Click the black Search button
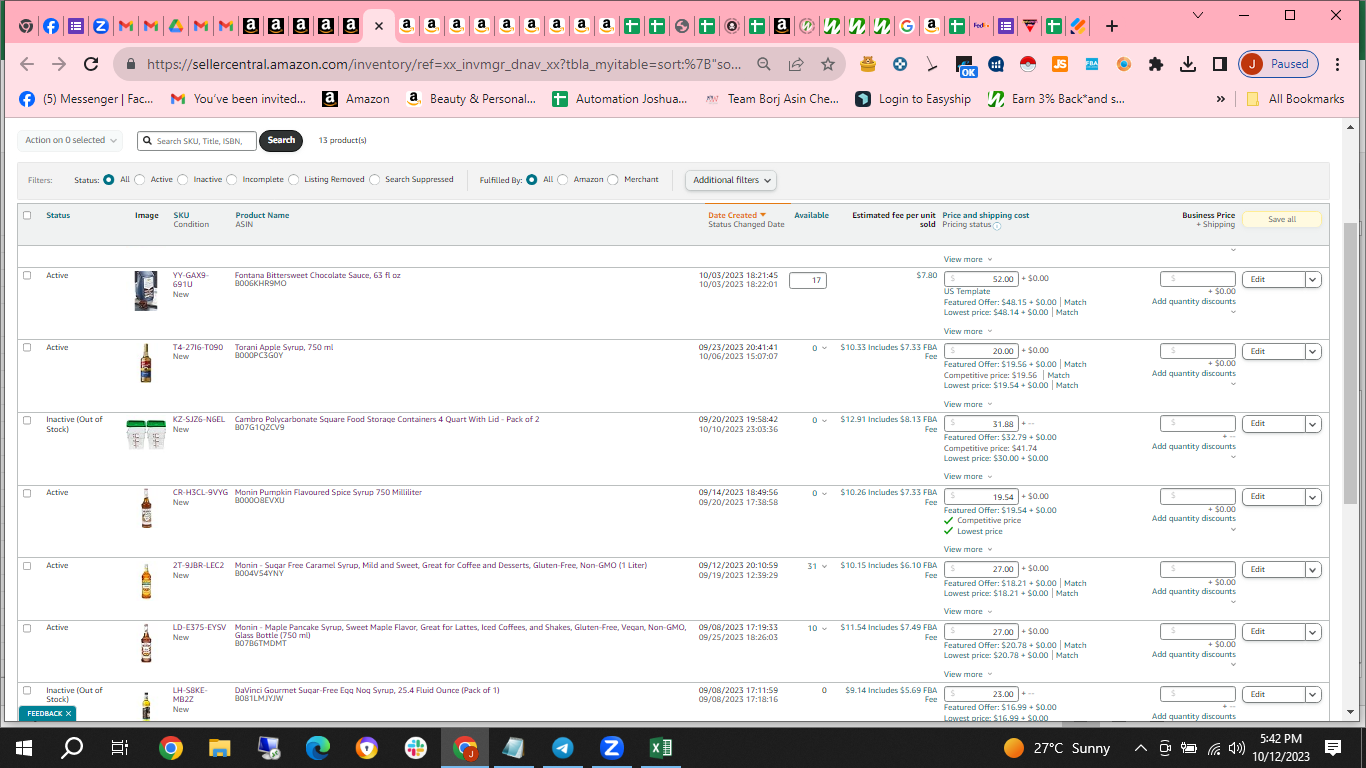Viewport: 1366px width, 768px height. point(281,141)
